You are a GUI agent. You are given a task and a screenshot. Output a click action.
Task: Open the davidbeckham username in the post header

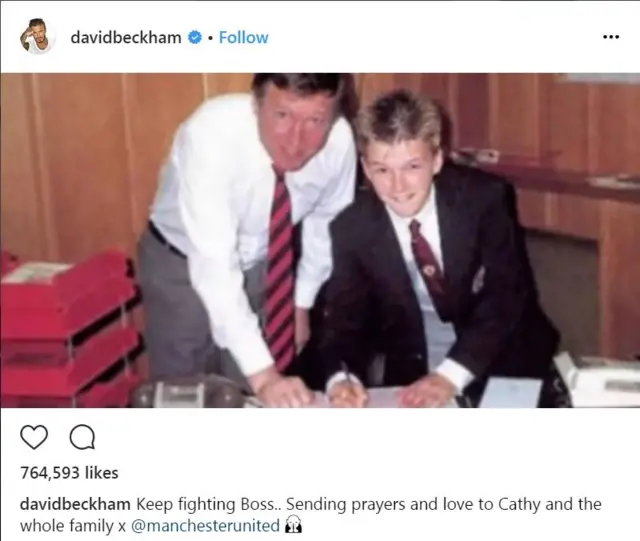[126, 38]
